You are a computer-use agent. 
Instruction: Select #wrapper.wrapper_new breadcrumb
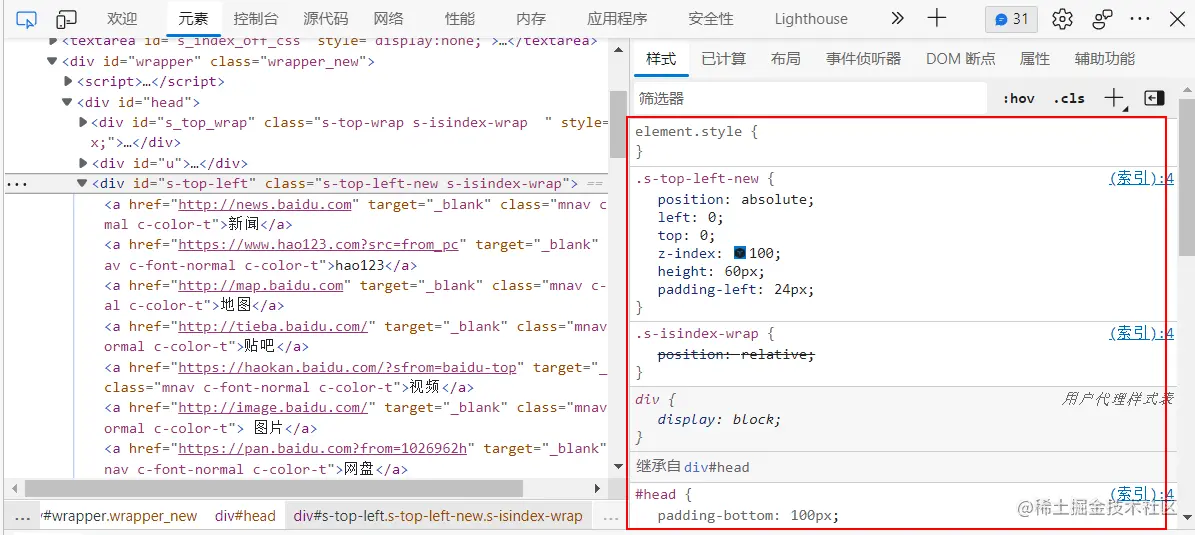tap(120, 516)
